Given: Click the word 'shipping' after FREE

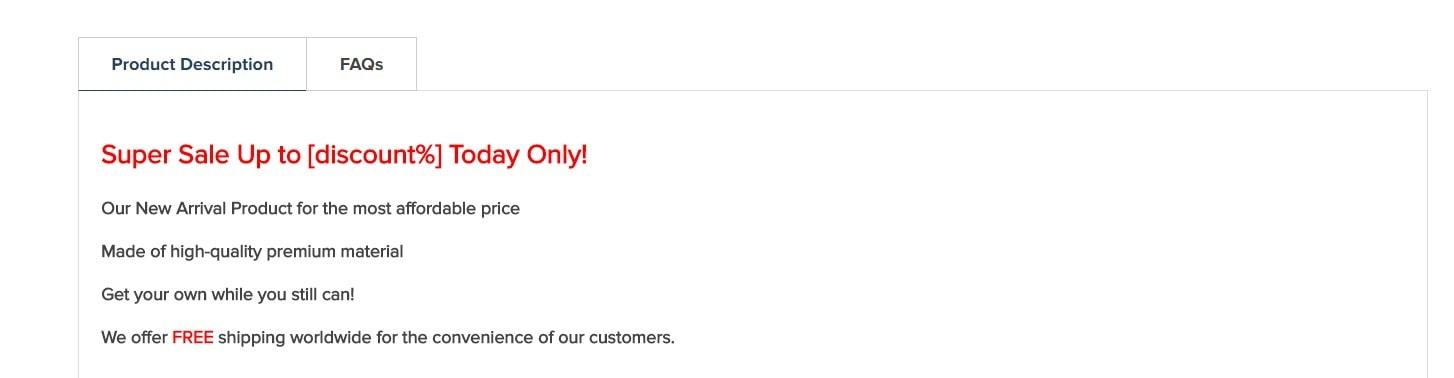Looking at the screenshot, I should click(x=252, y=338).
